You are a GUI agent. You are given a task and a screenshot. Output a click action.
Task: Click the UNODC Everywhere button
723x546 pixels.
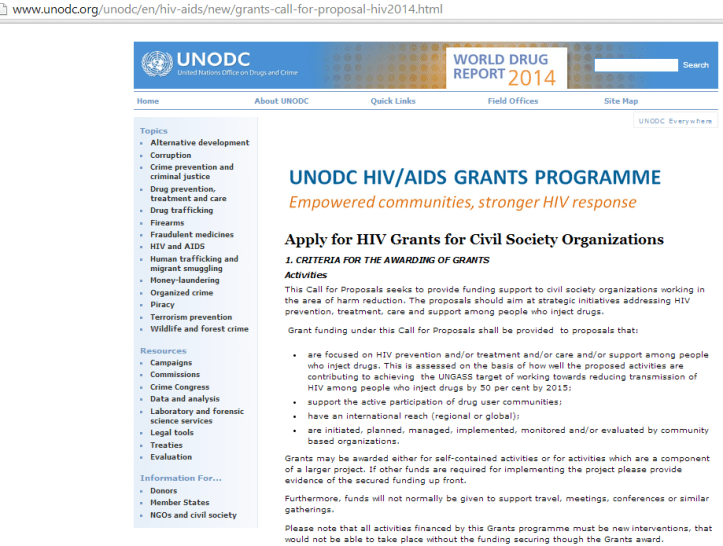[675, 121]
